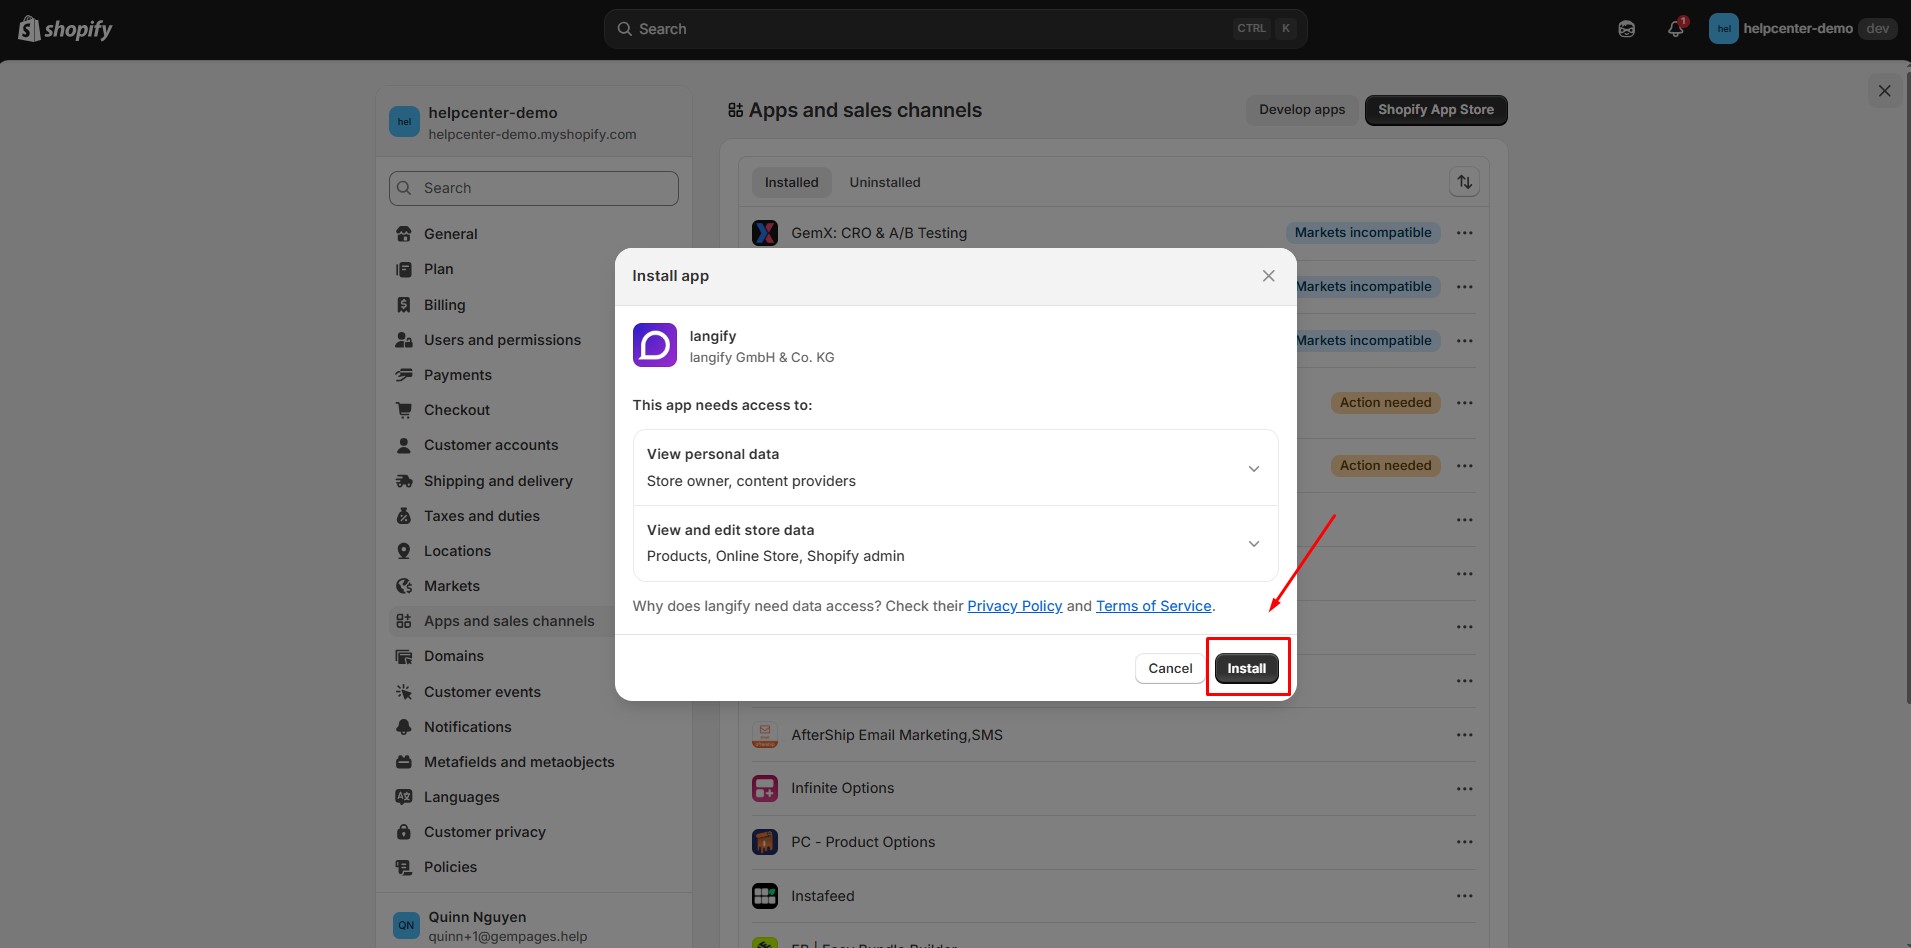Open the GemX: CRO & A/B Testing app icon
1911x948 pixels.
[x=764, y=232]
